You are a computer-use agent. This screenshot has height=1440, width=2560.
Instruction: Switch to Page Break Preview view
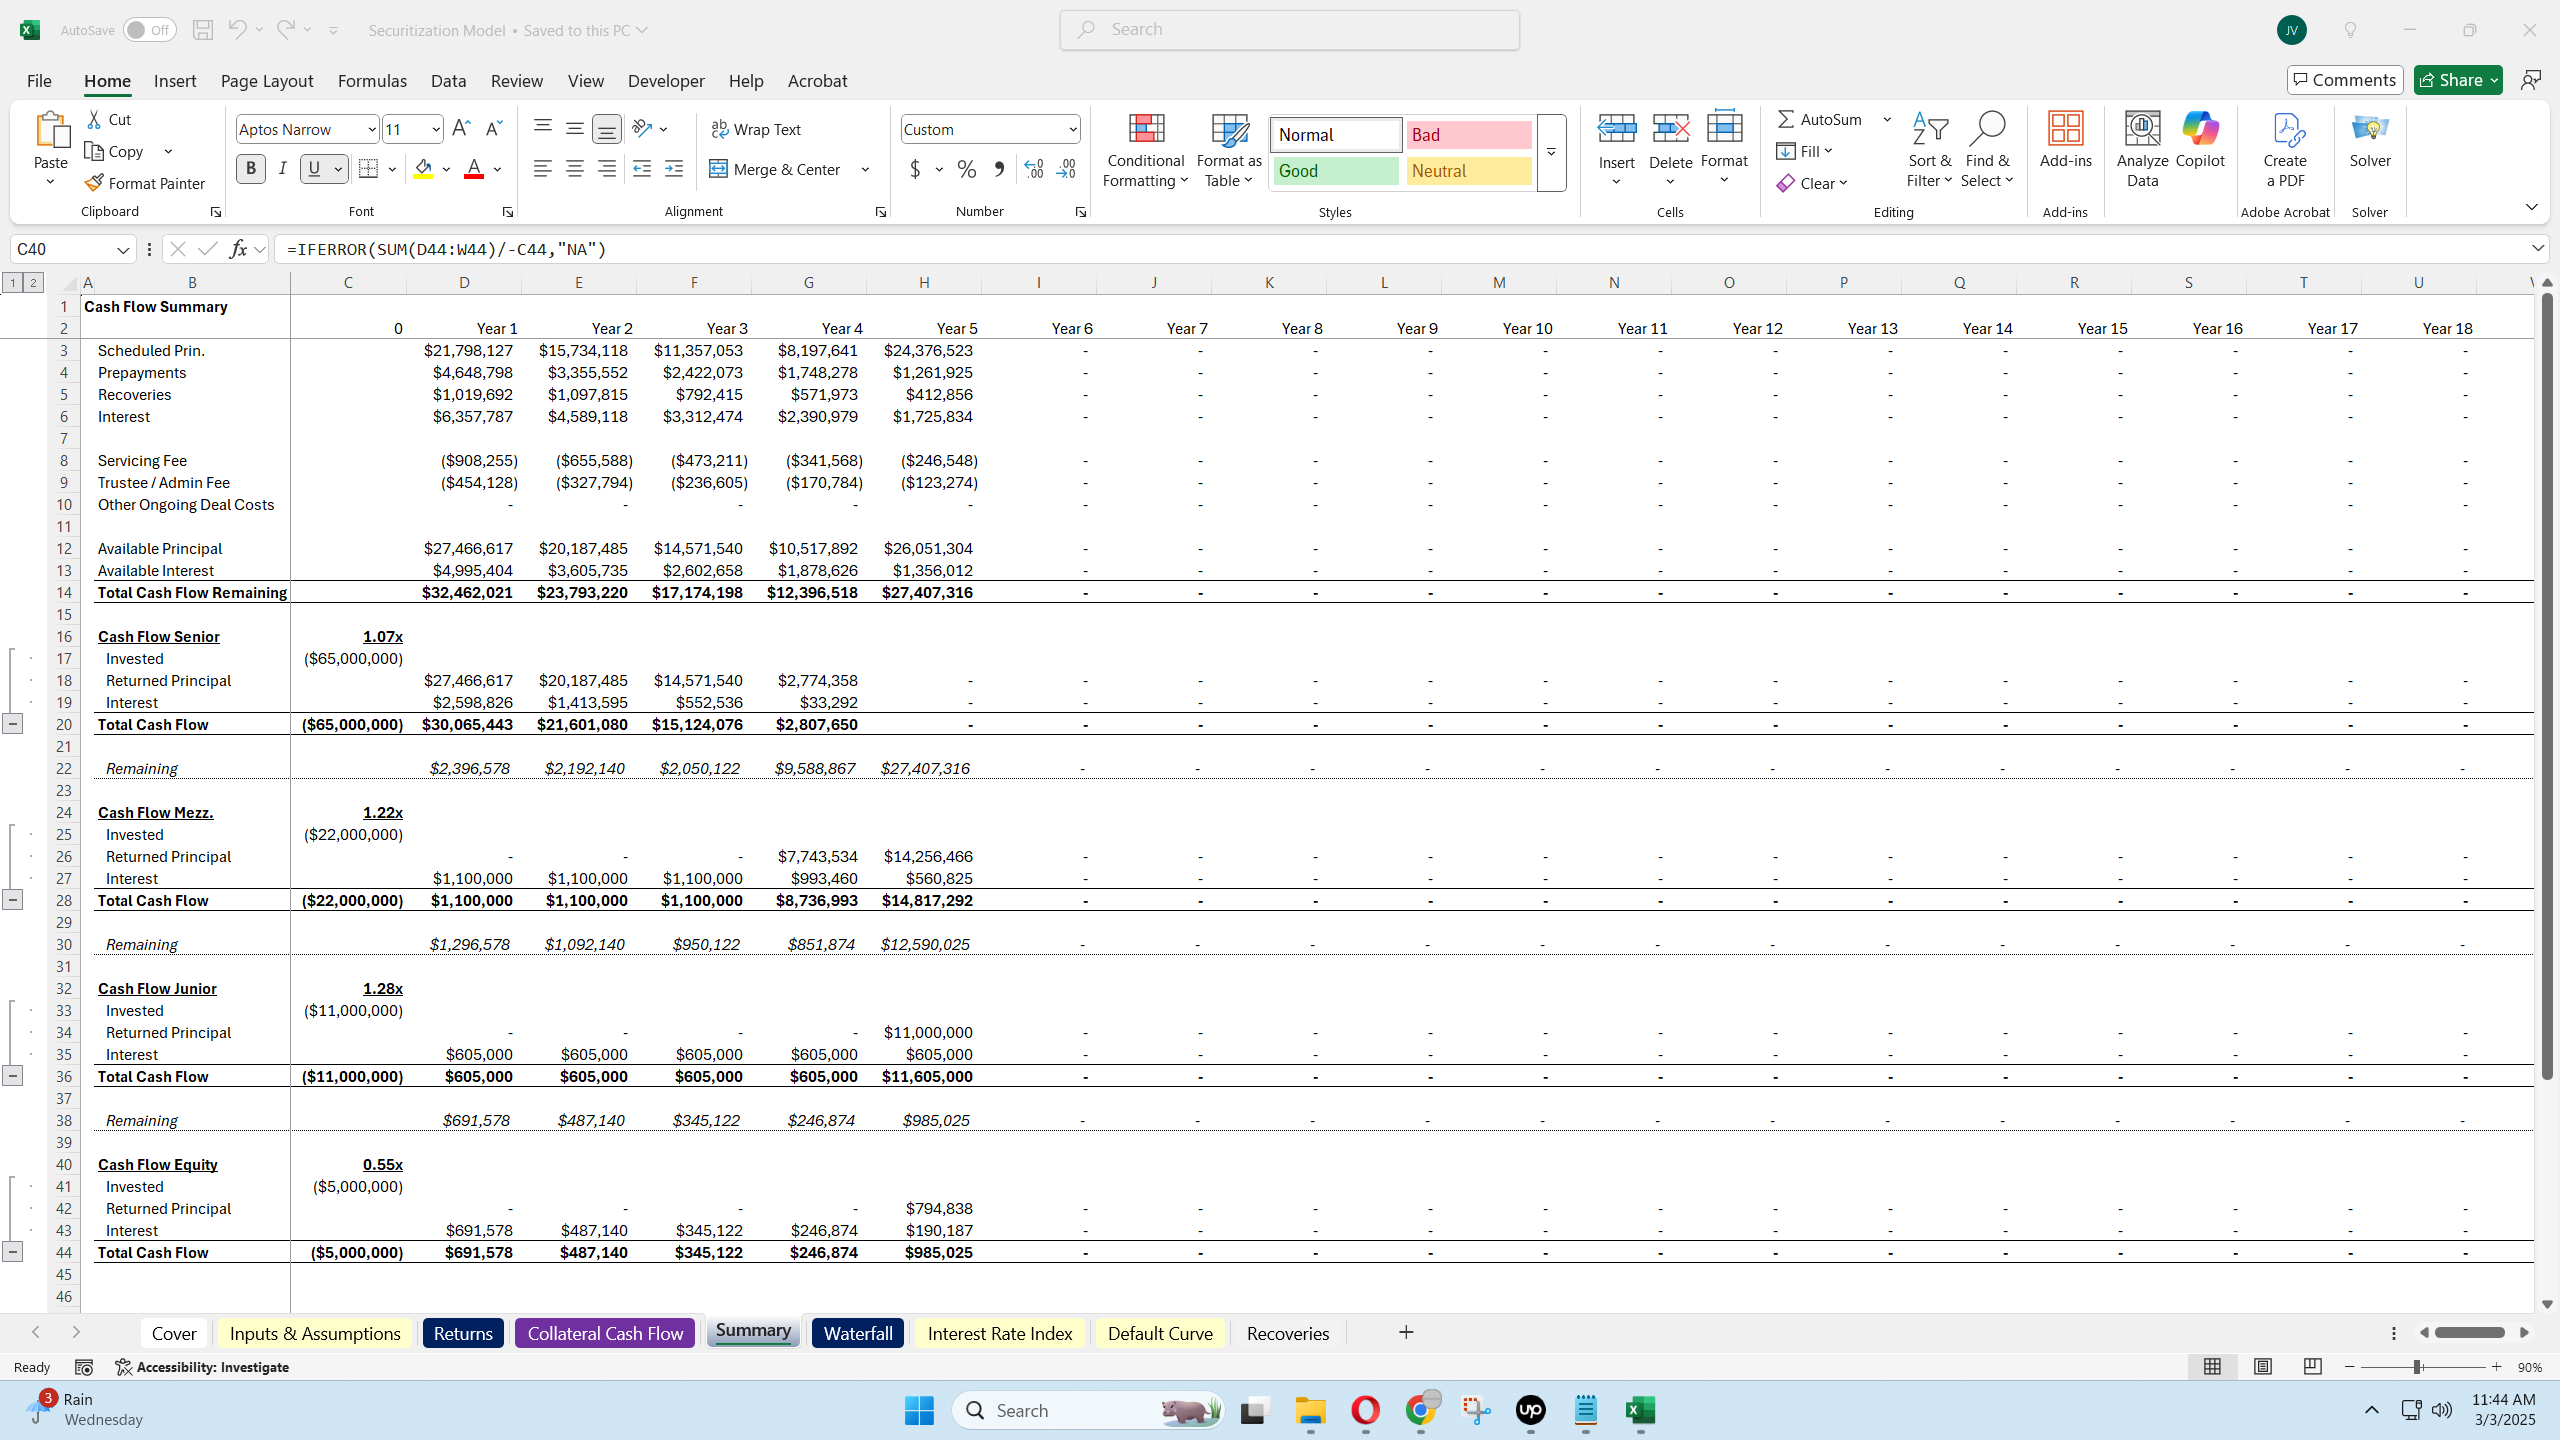coord(2312,1366)
